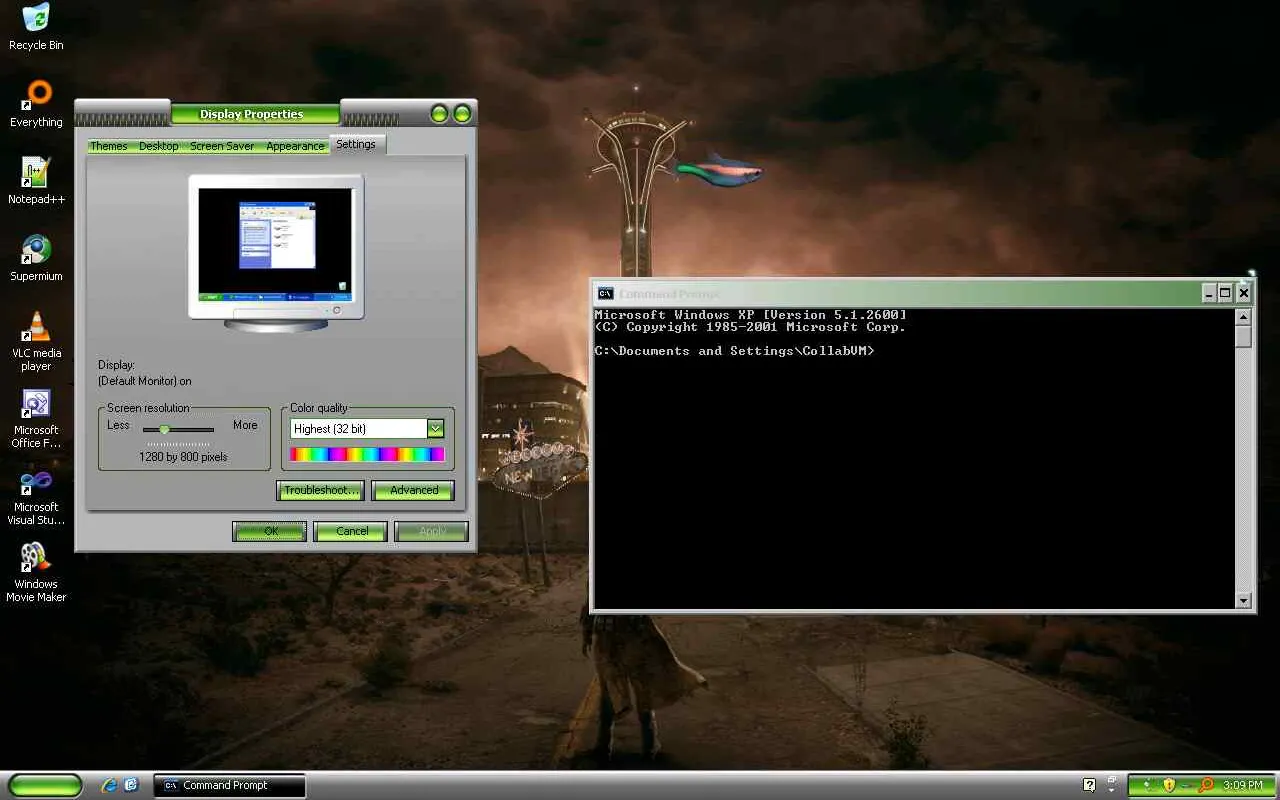
Task: Click the Screen resolution slider handle
Action: (x=164, y=429)
